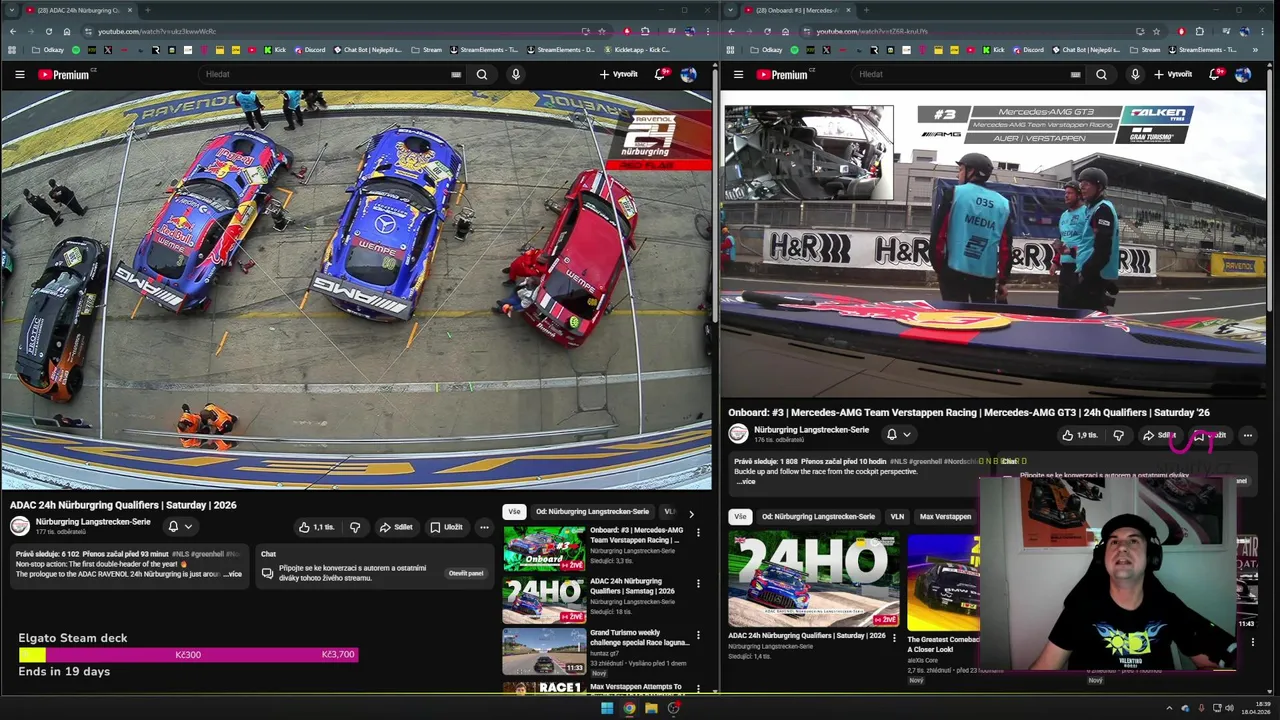Viewport: 1280px width, 720px height.
Task: Switch to Onboard #3 Mercedes browser tab
Action: 797,10
